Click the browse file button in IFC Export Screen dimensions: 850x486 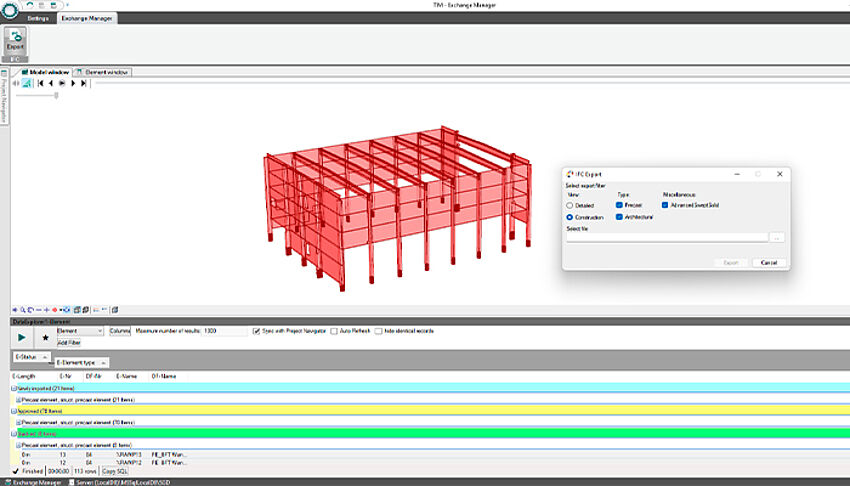pos(778,238)
